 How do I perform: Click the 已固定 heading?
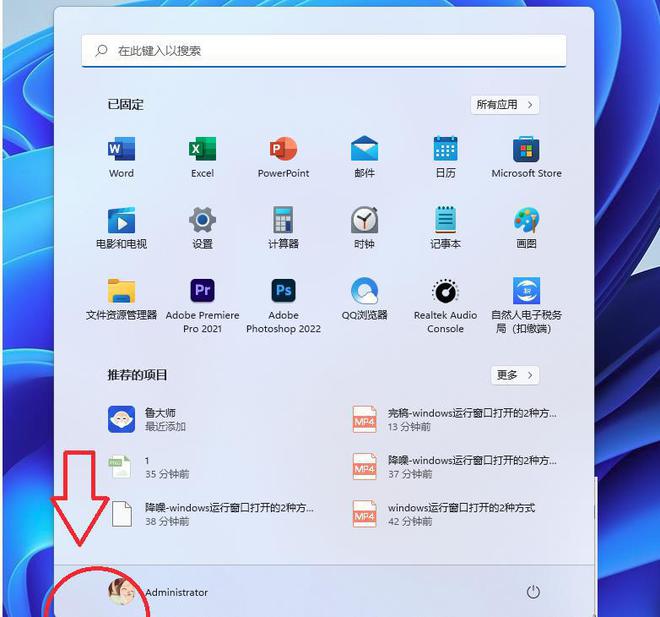[125, 104]
